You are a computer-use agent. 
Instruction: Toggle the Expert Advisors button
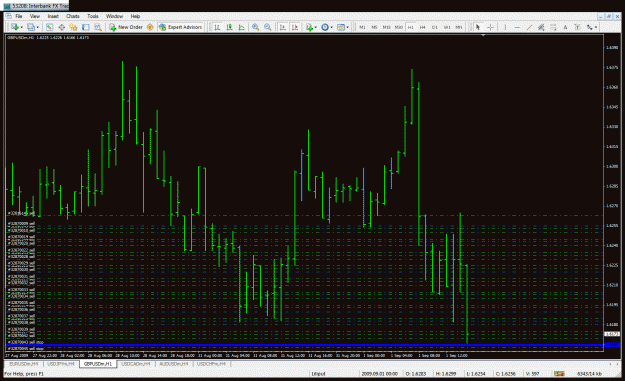[181, 27]
